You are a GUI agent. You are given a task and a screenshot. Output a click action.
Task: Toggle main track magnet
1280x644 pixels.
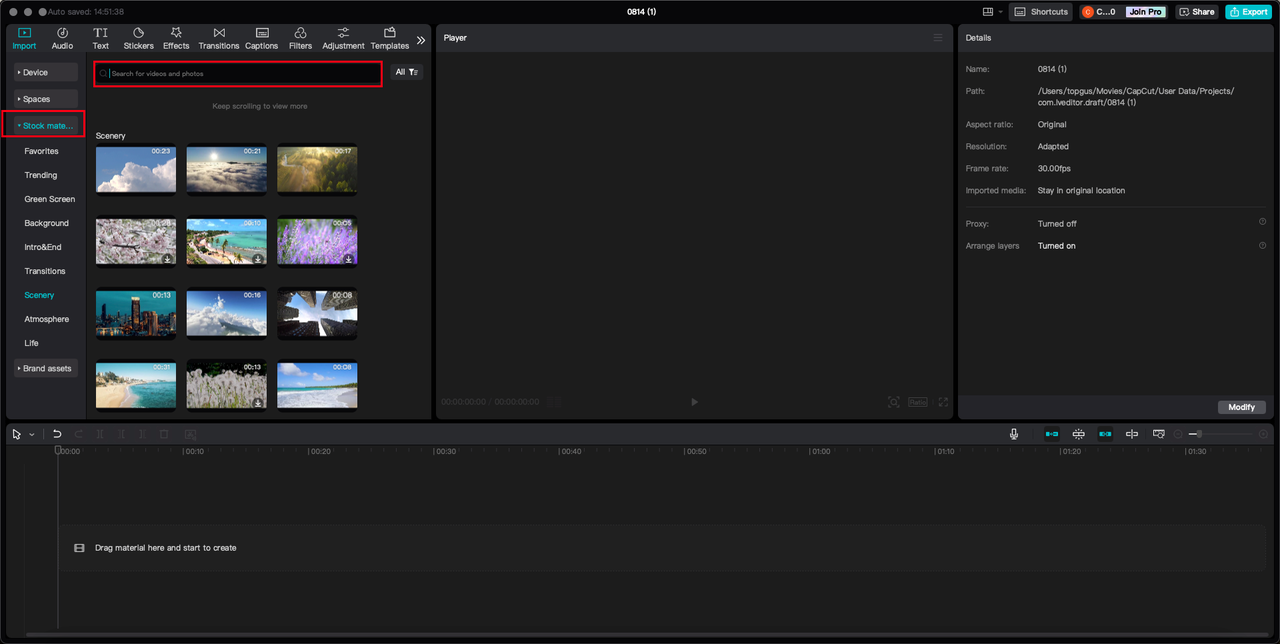[x=1052, y=434]
